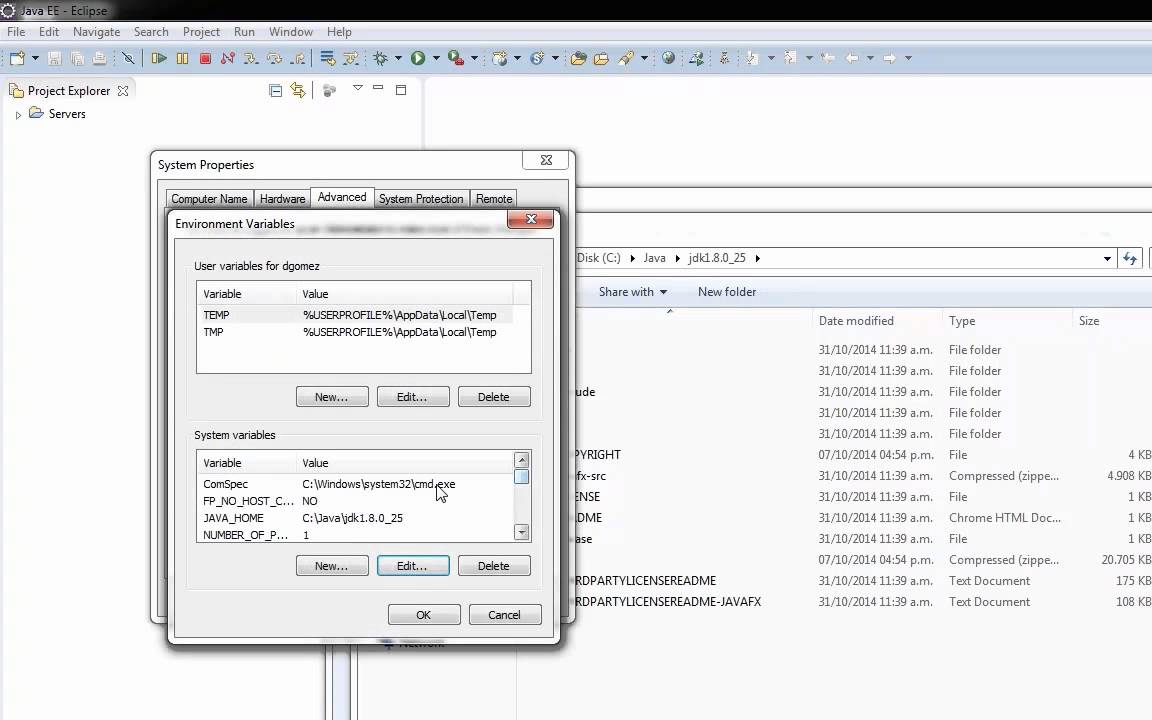Click New under User variables

click(x=332, y=397)
